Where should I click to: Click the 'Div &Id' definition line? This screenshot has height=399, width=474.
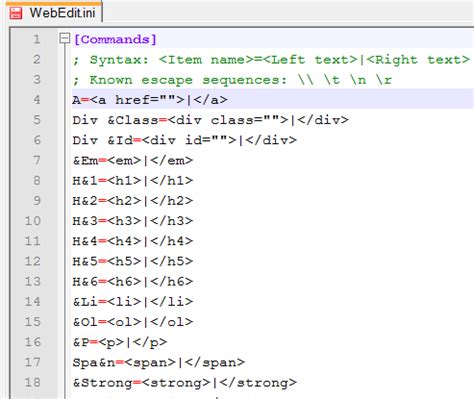[x=184, y=140]
